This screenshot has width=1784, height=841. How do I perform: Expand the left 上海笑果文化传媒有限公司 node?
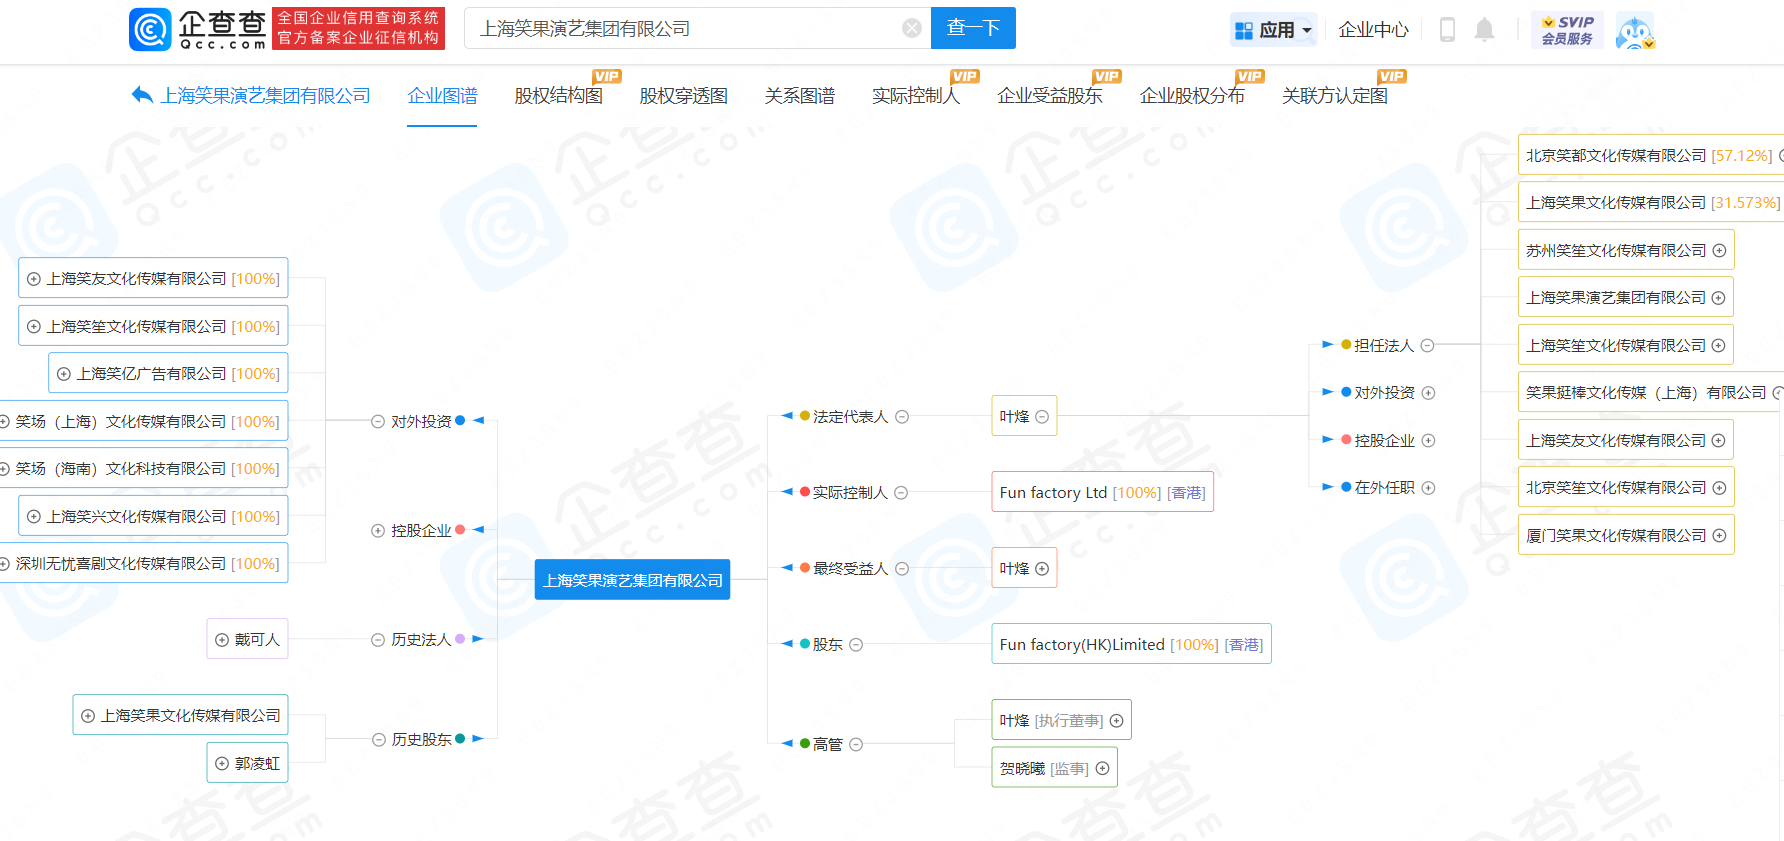88,716
